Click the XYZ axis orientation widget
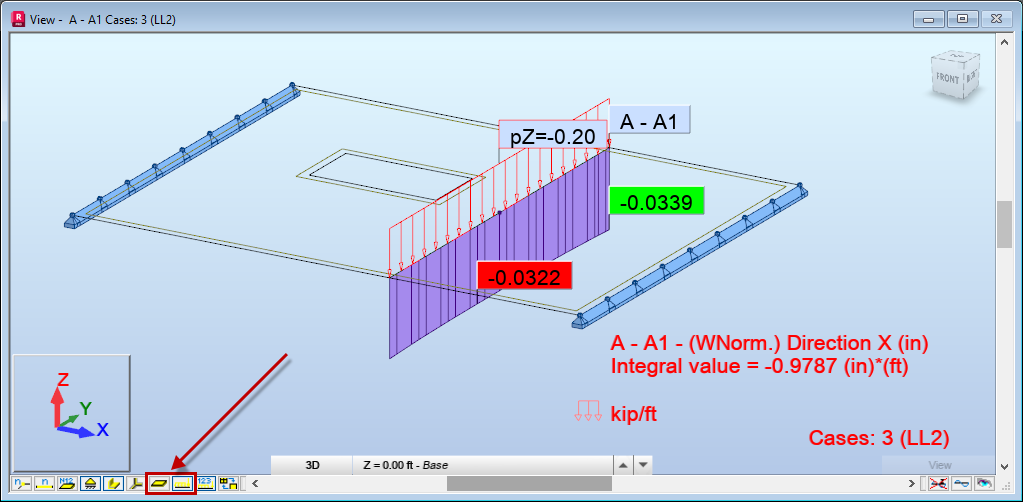 (72, 413)
